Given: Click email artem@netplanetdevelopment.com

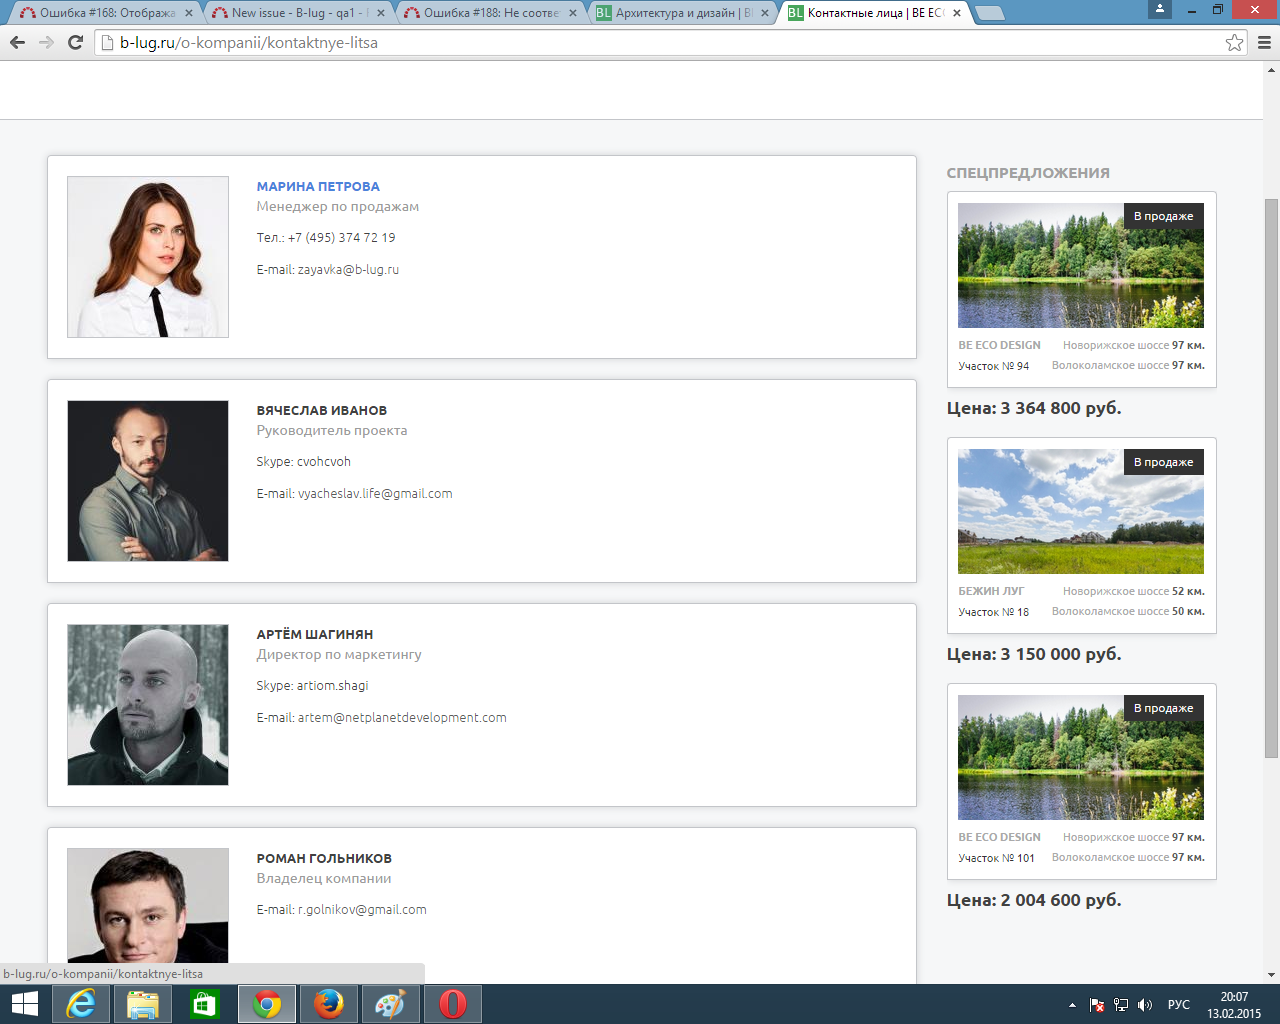Looking at the screenshot, I should (401, 717).
